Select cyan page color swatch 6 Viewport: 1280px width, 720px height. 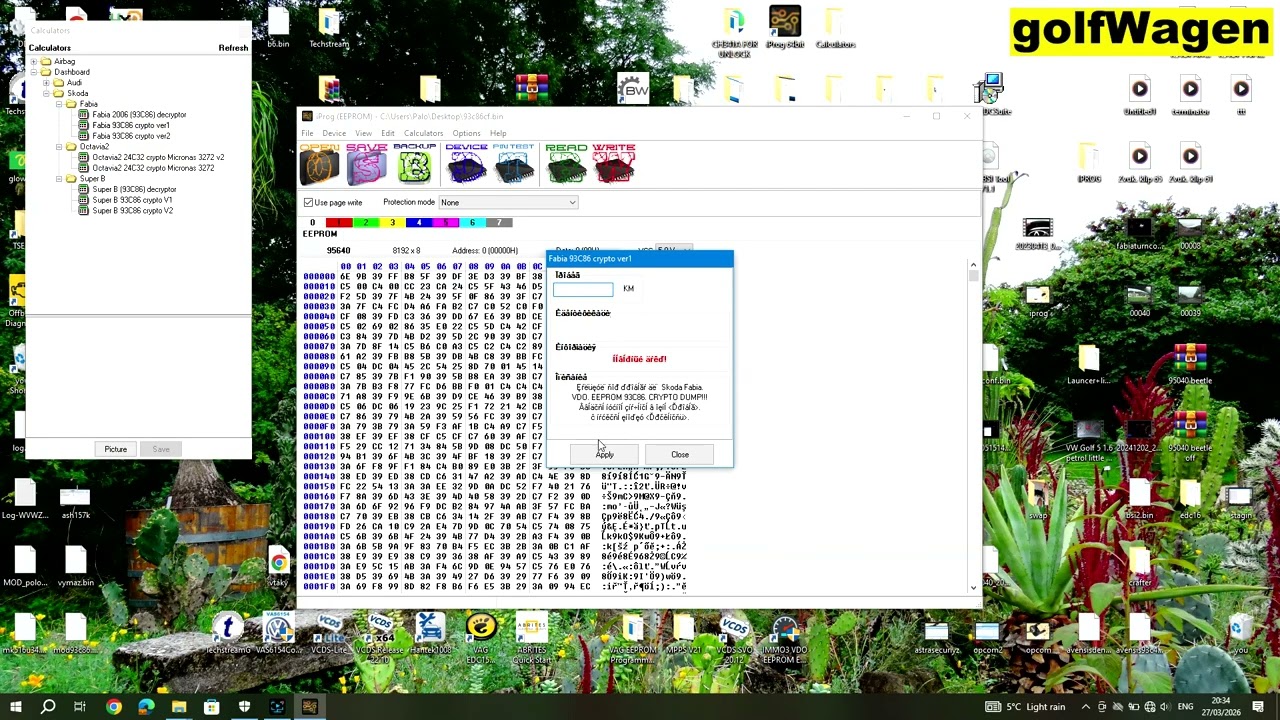pos(472,223)
